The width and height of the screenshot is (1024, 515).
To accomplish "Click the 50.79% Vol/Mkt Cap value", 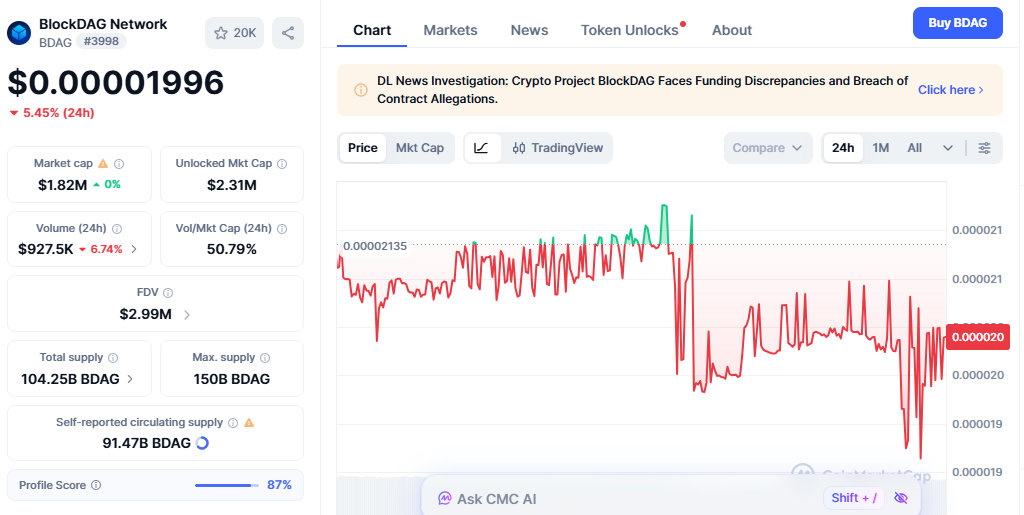I will click(x=232, y=249).
